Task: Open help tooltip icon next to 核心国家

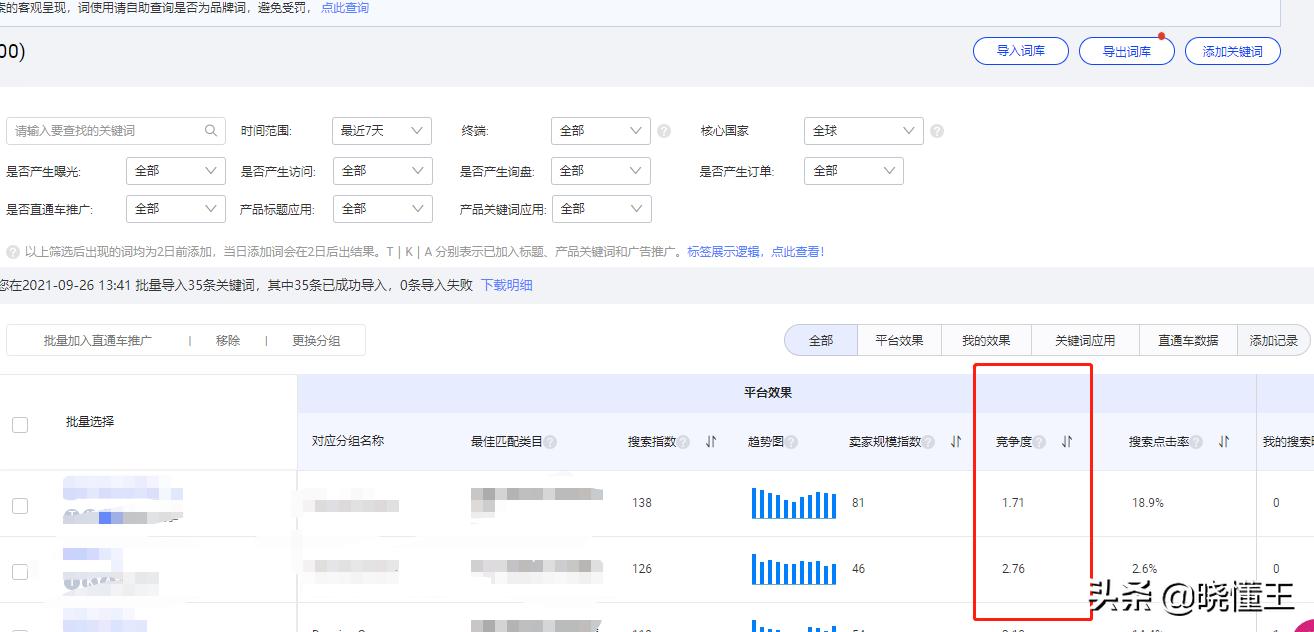Action: pos(936,130)
